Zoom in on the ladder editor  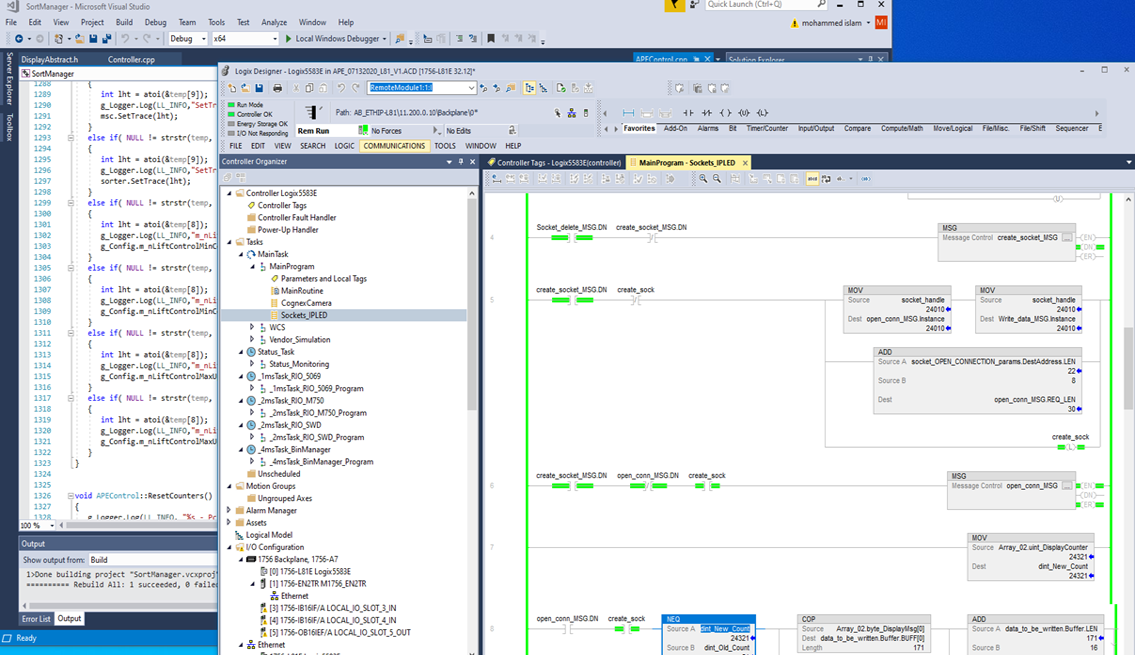pyautogui.click(x=703, y=179)
